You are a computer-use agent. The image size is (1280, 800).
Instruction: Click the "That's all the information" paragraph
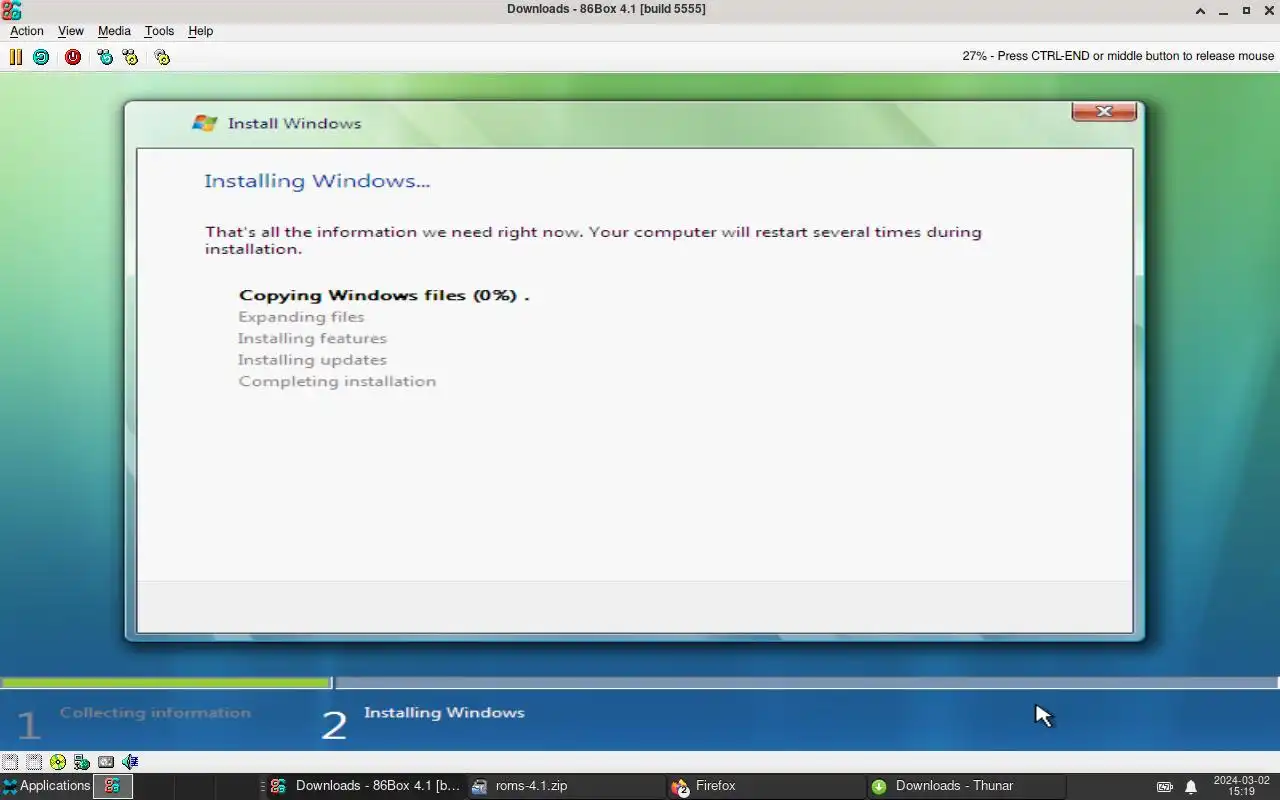(x=593, y=240)
